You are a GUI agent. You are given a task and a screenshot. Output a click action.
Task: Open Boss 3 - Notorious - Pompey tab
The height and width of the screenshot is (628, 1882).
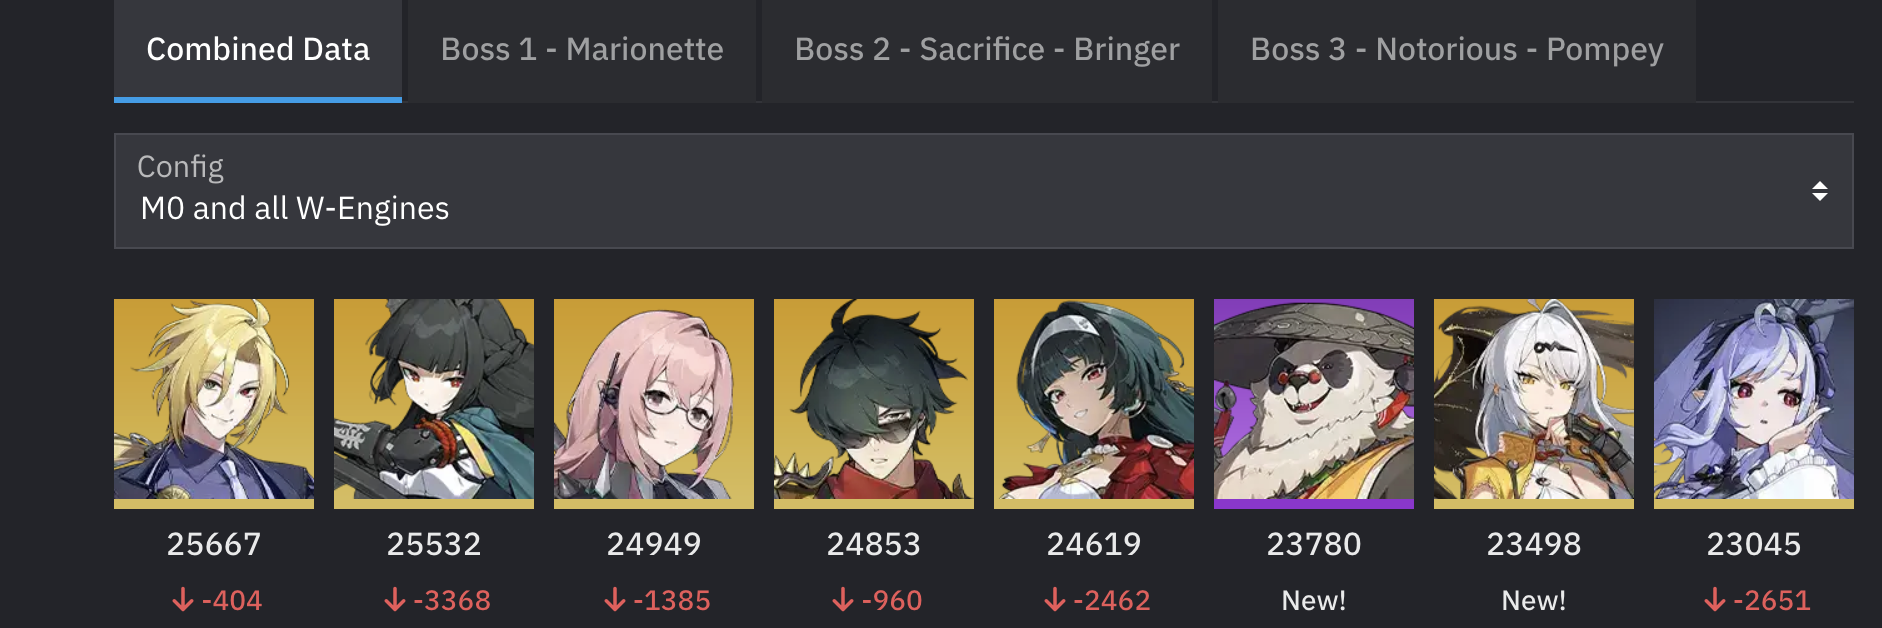[1457, 50]
